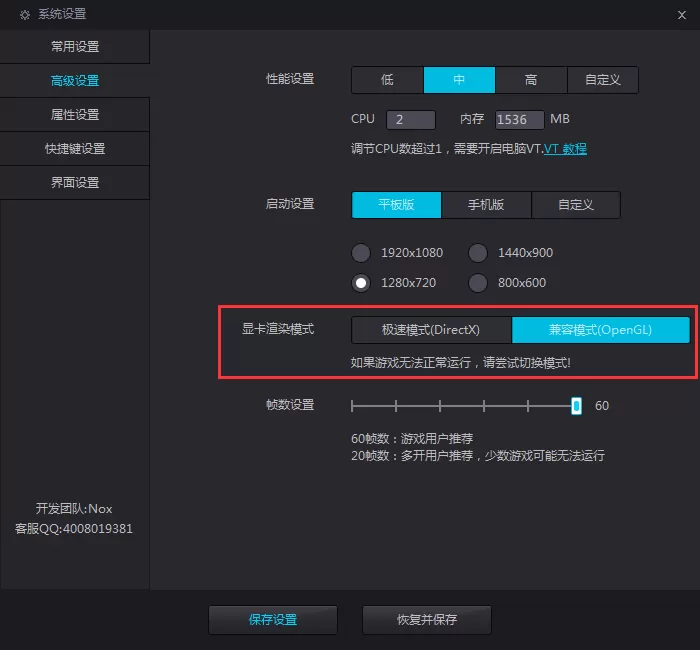Click the 如果游戏无法正常运行 hint text
700x650 pixels.
click(460, 362)
